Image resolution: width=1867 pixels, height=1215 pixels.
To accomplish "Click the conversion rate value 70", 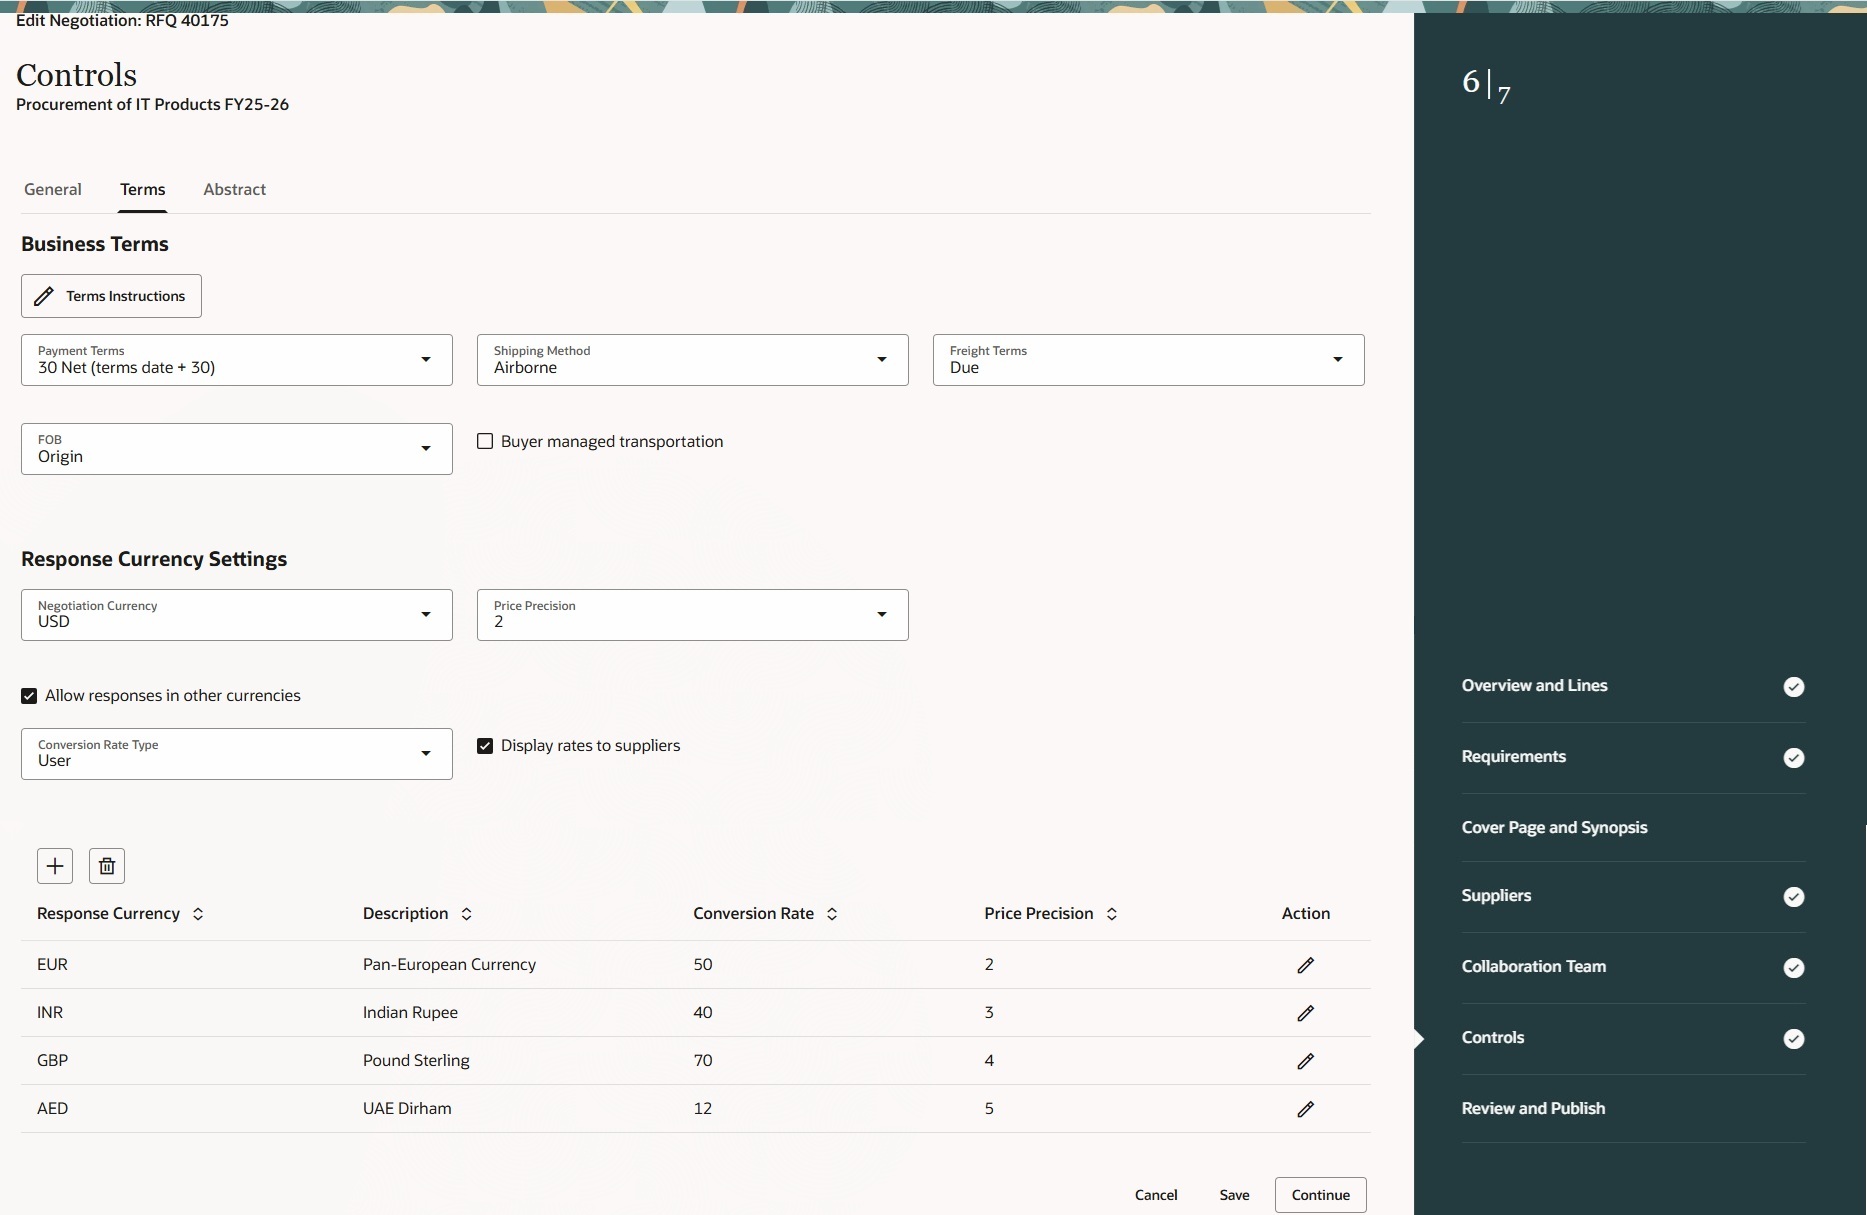I will point(703,1061).
